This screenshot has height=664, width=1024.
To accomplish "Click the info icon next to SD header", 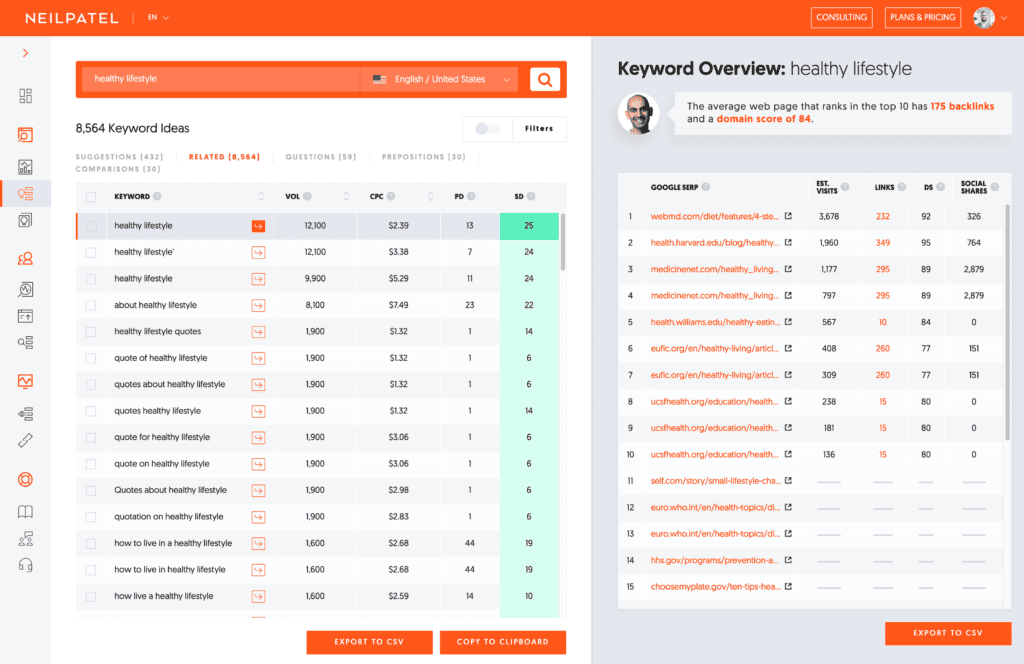I will click(531, 197).
